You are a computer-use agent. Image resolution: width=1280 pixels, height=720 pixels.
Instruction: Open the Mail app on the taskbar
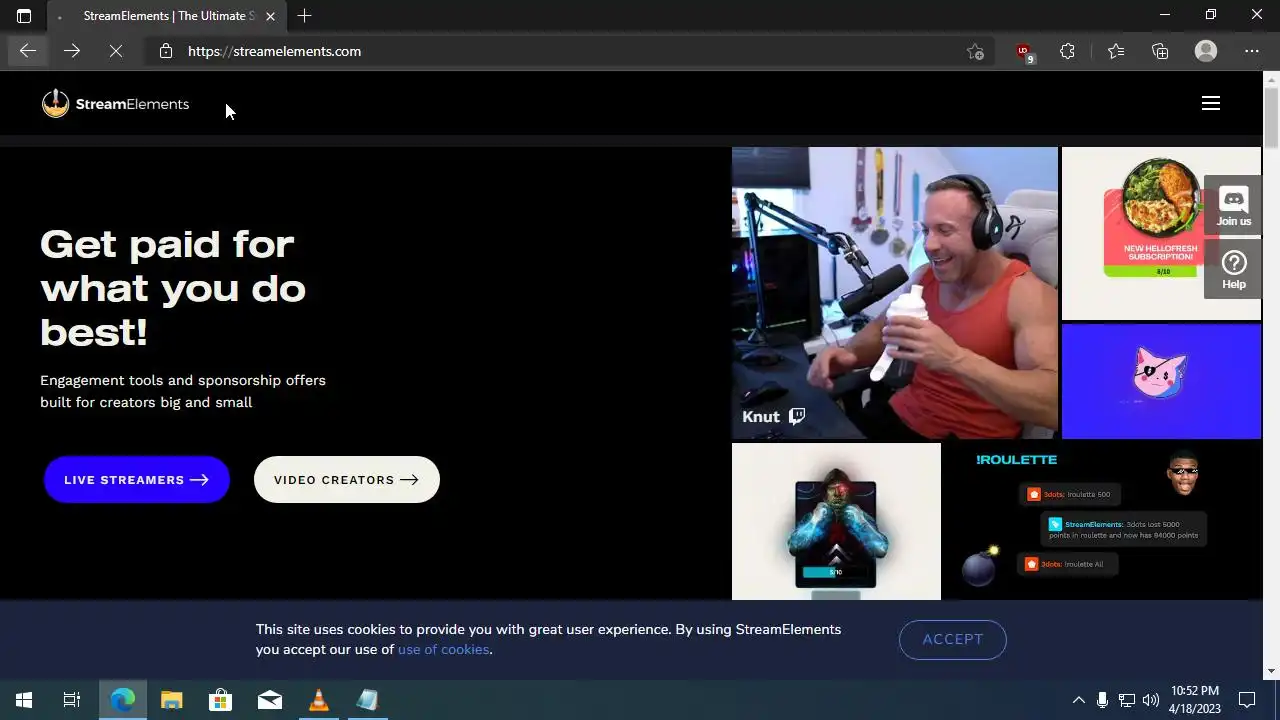pyautogui.click(x=270, y=700)
